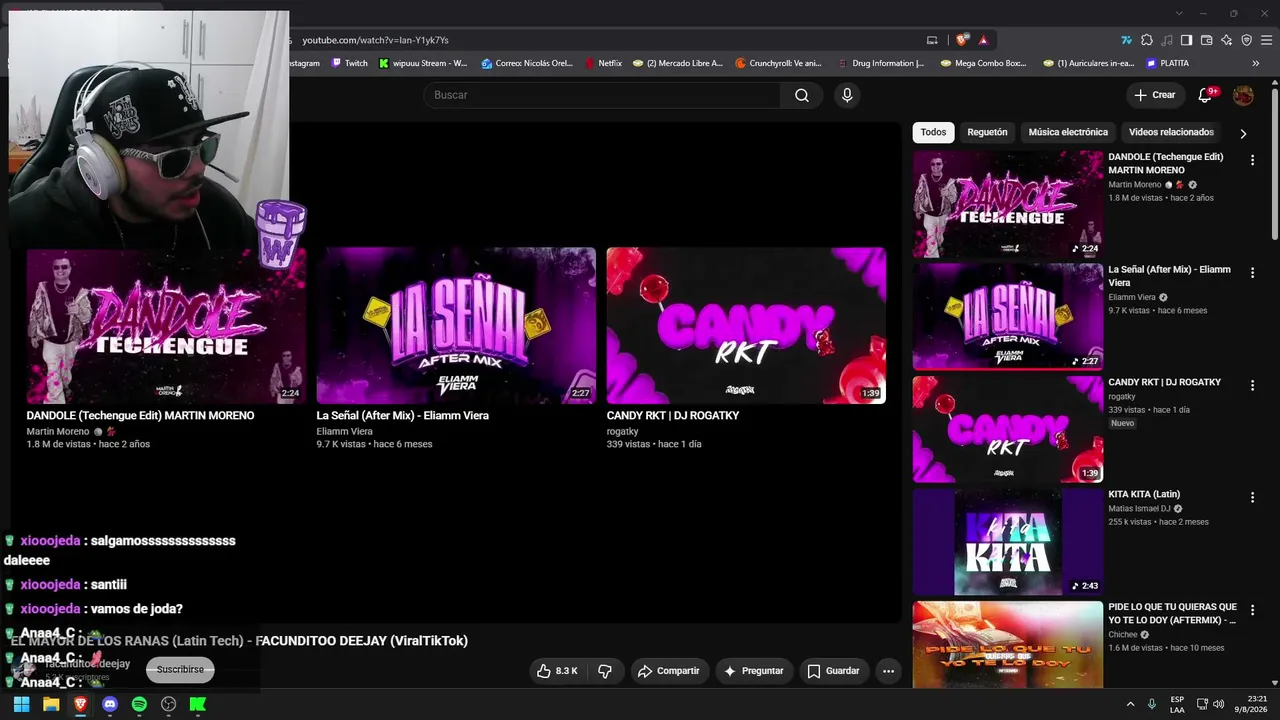Click the Brave Shields lion icon

(962, 40)
